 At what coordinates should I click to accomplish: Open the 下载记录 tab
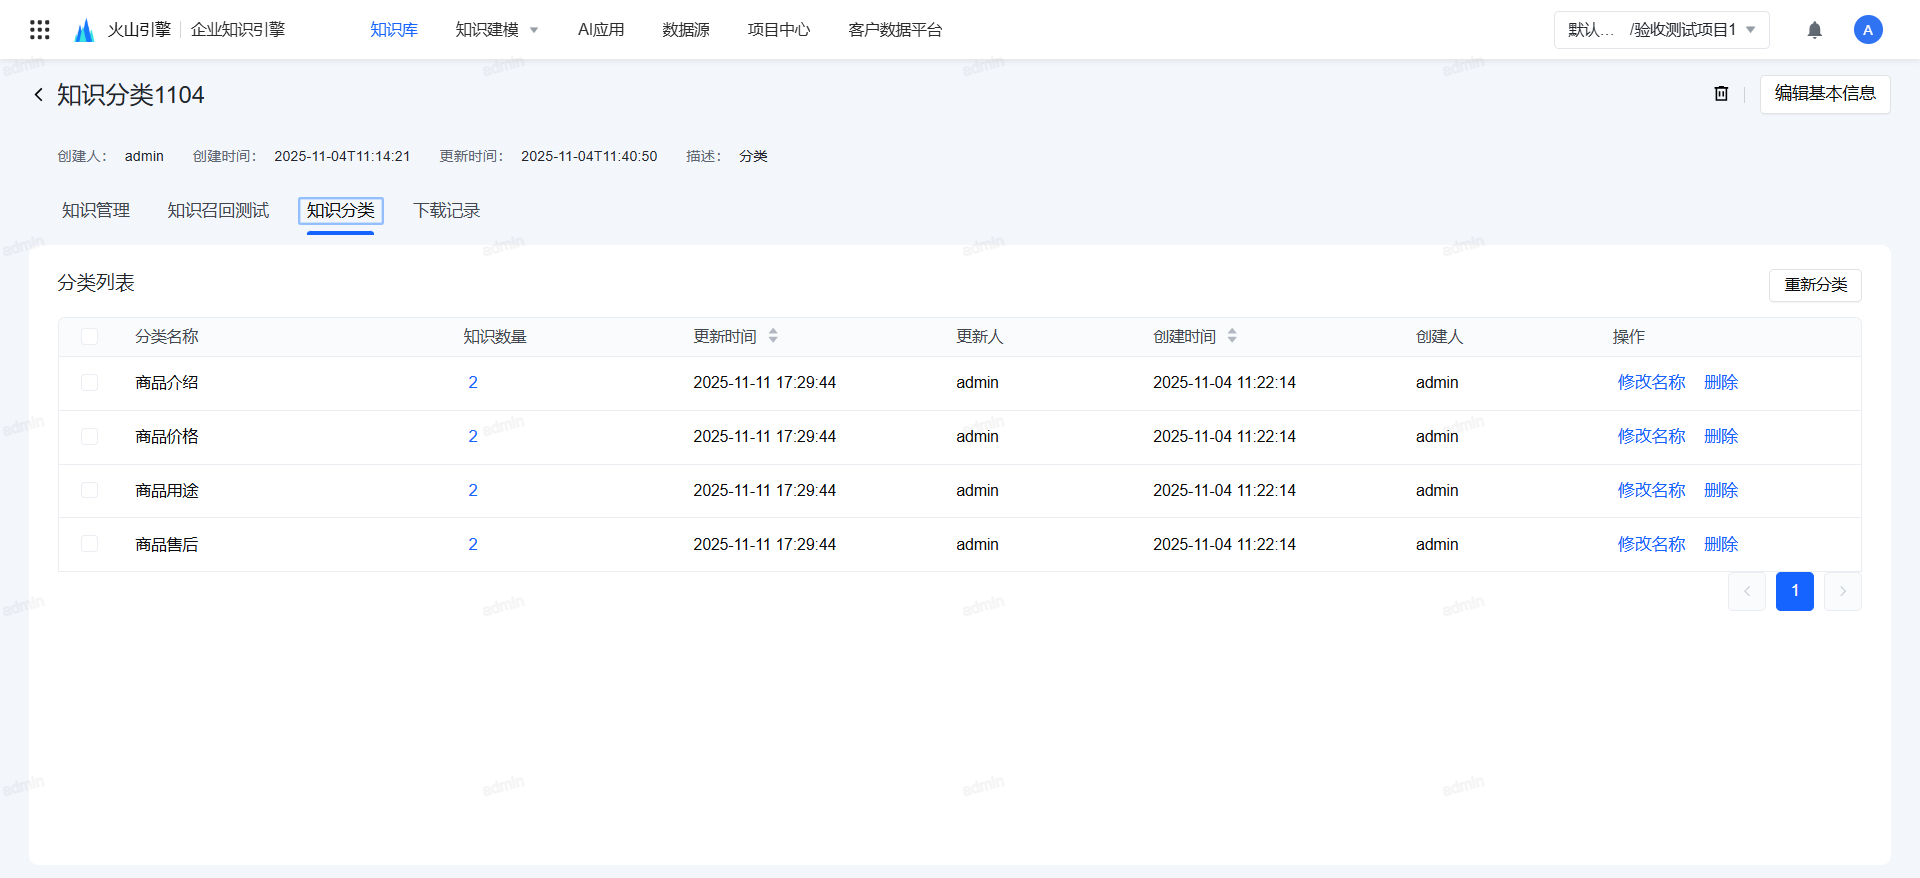446,211
